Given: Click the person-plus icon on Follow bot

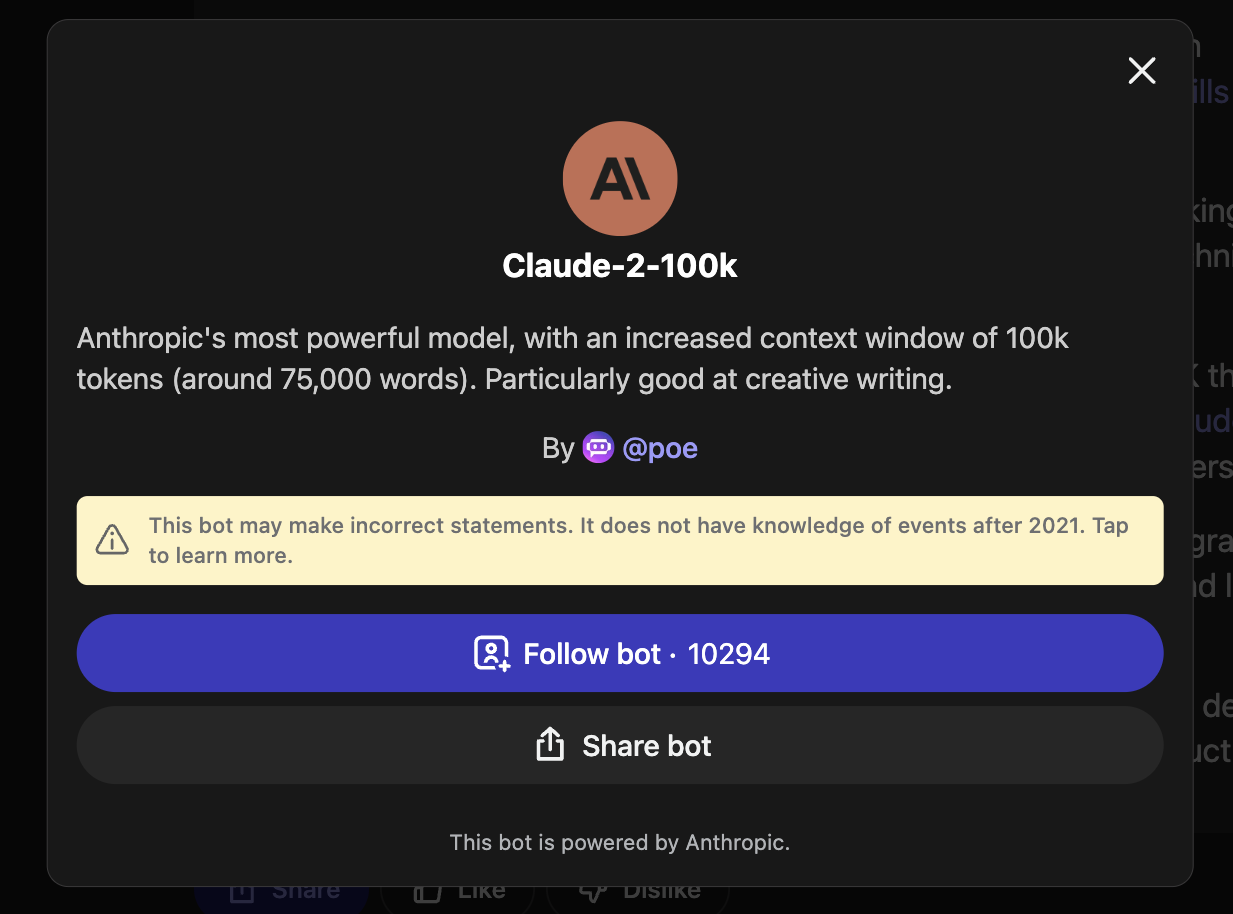Looking at the screenshot, I should [x=492, y=654].
